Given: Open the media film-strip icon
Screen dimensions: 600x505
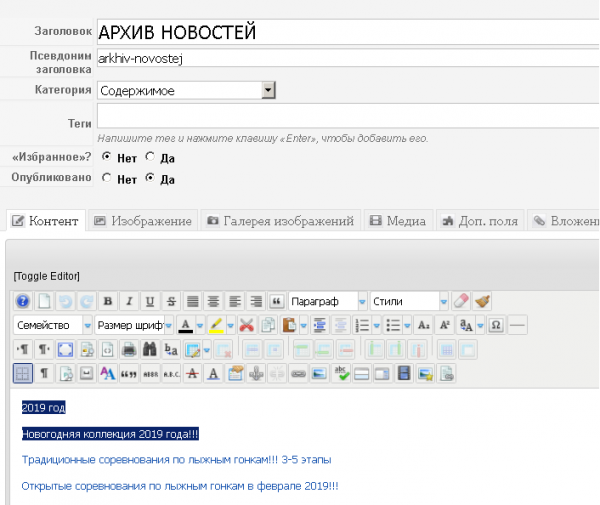Looking at the screenshot, I should coord(404,373).
